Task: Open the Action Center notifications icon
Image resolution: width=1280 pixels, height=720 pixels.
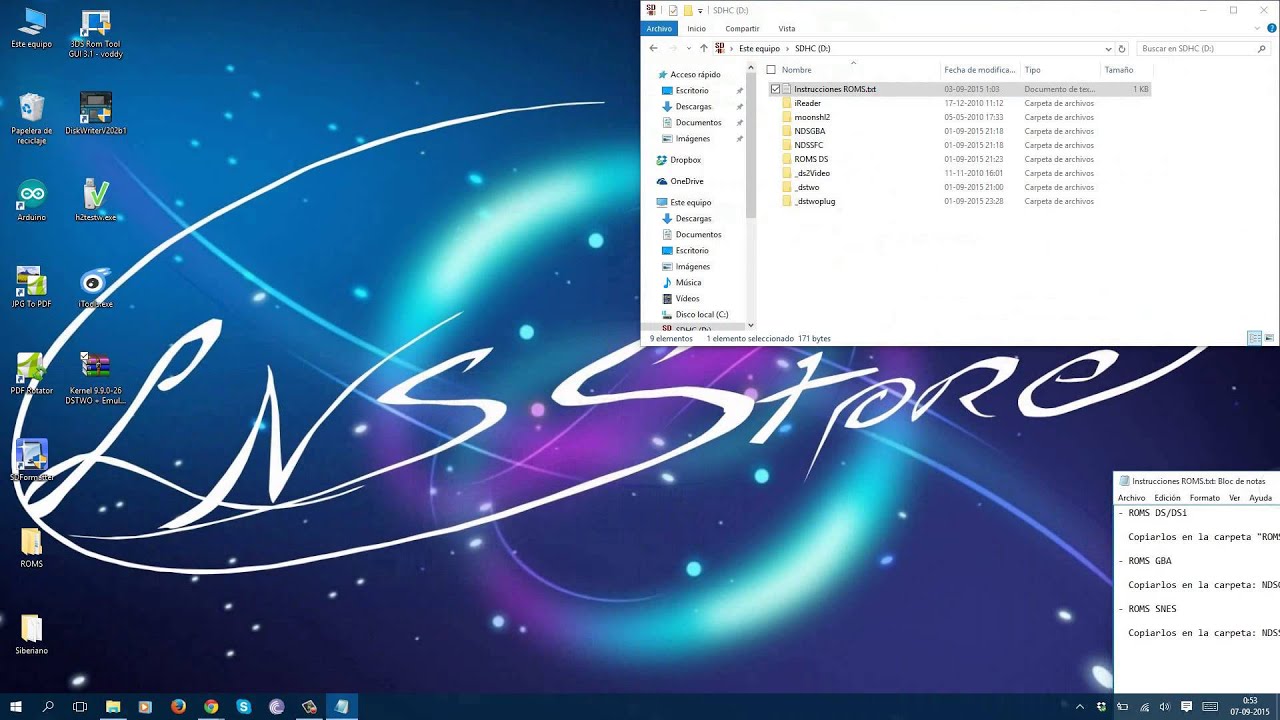Action: tap(1186, 707)
